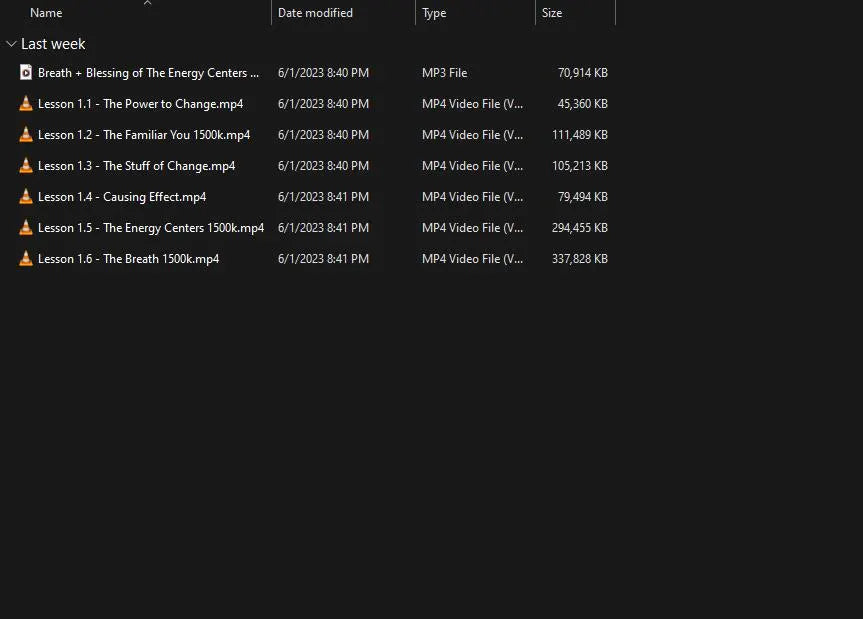
Task: Select the file Lesson 1.4 - Causing Effect.mp4
Action: click(122, 197)
